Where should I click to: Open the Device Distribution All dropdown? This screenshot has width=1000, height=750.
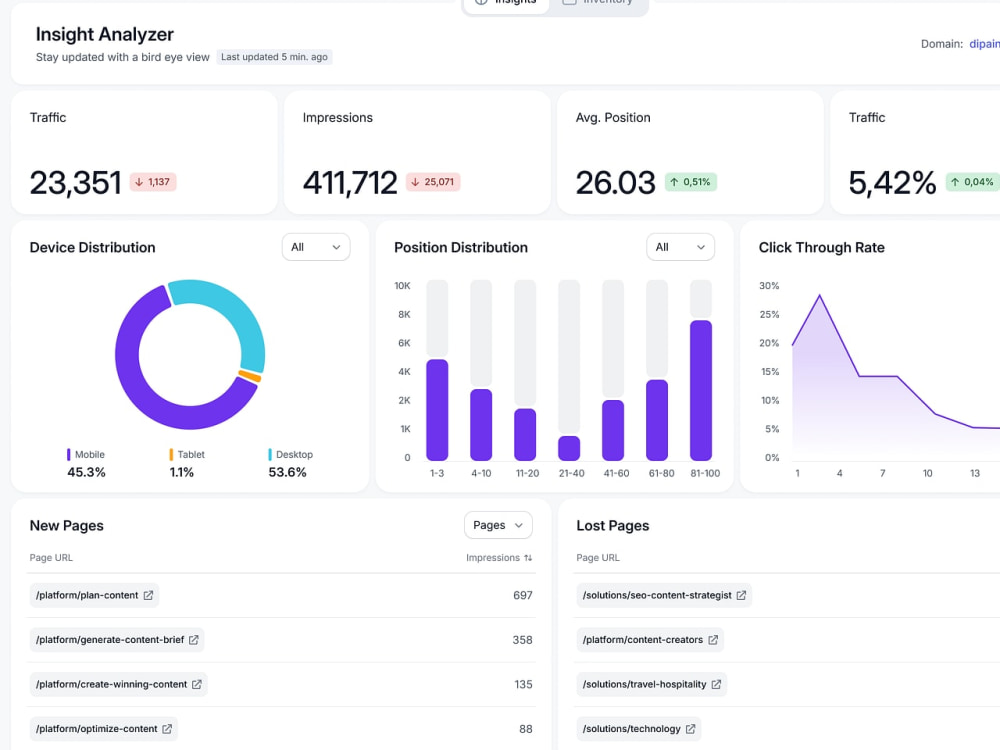click(316, 247)
